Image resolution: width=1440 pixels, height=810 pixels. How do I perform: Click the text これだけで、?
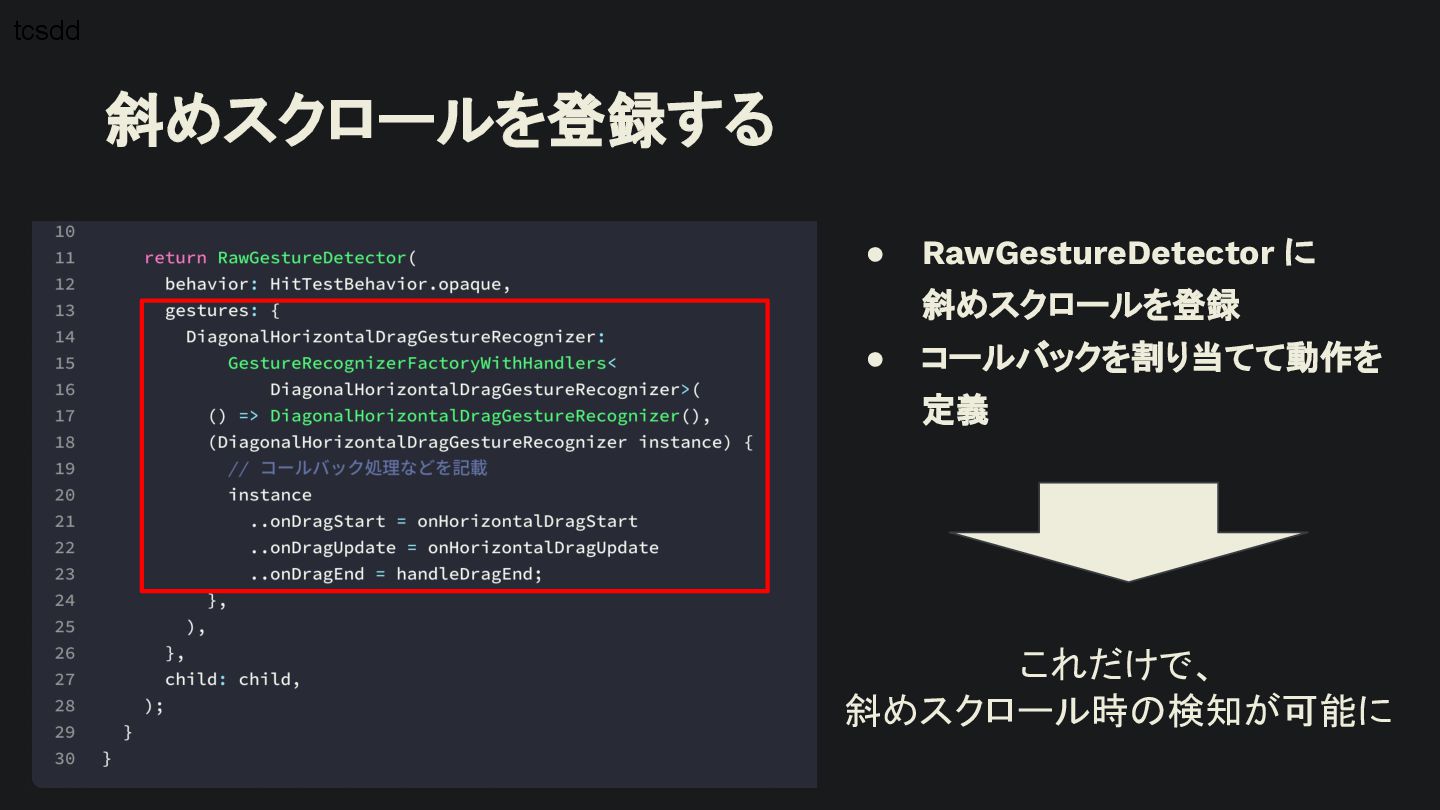1117,664
